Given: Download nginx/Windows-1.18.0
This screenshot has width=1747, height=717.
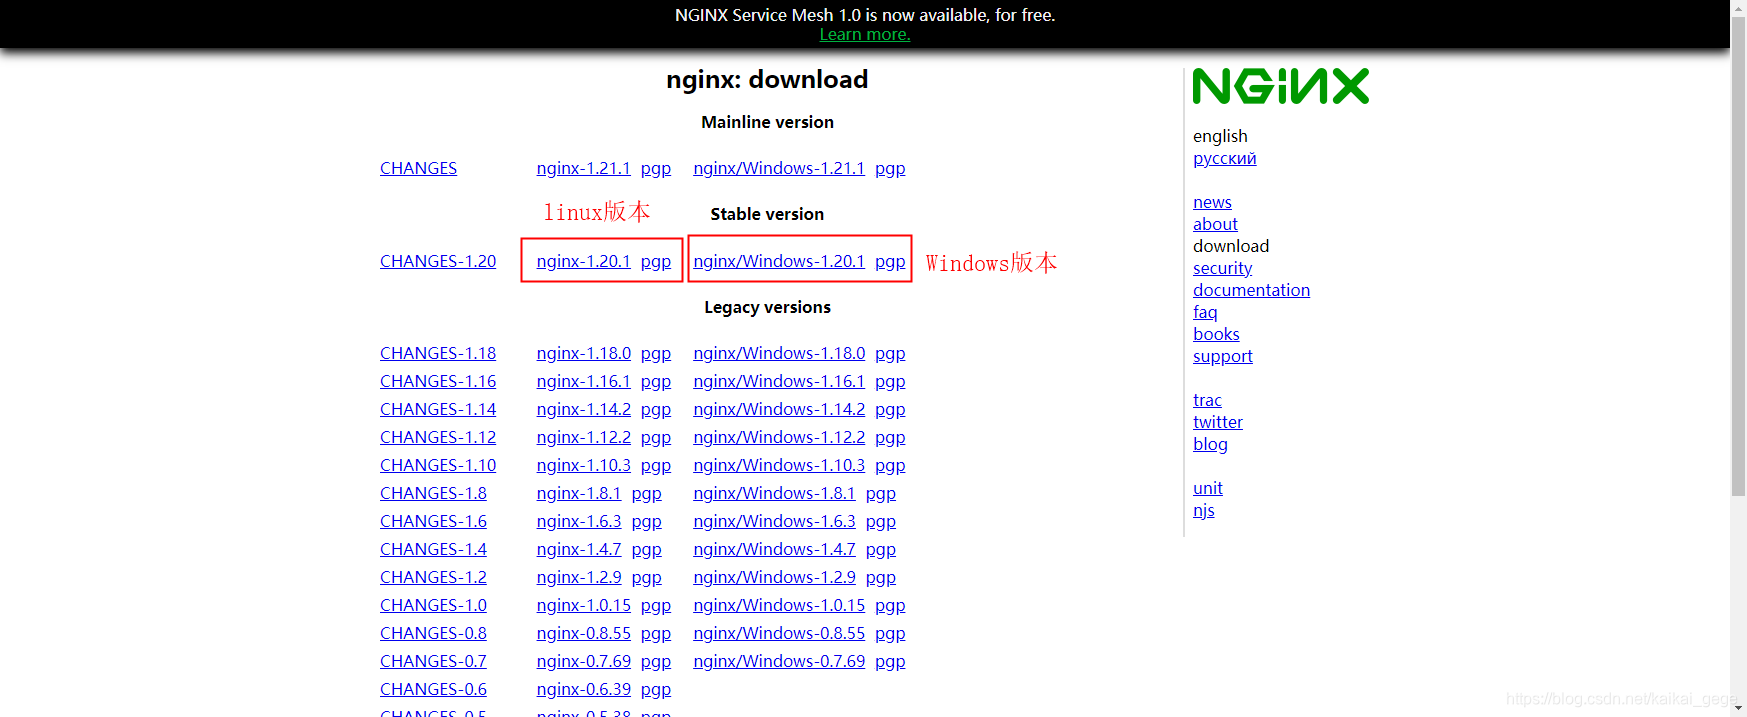Looking at the screenshot, I should (x=779, y=353).
